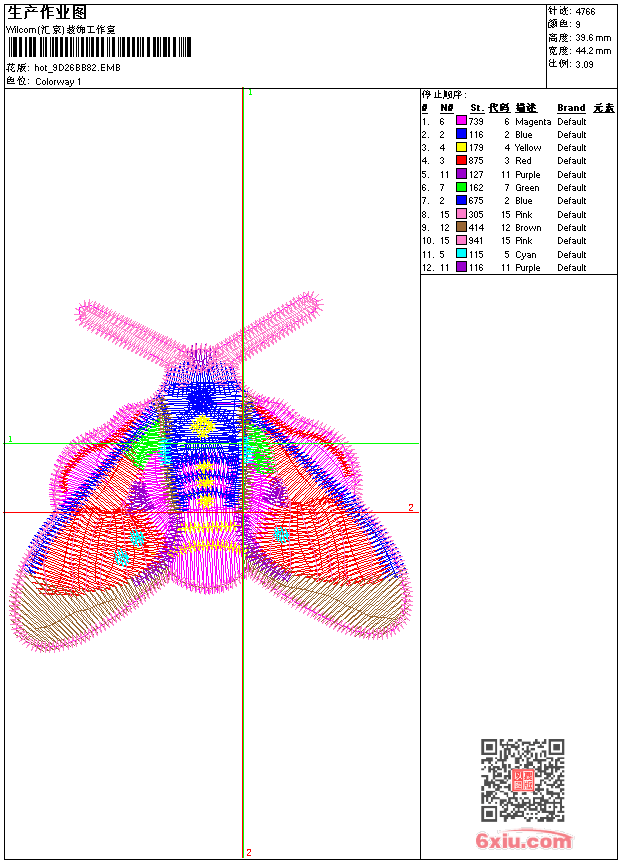Click Default brand in the Cyan row
The image size is (620, 860).
571,254
